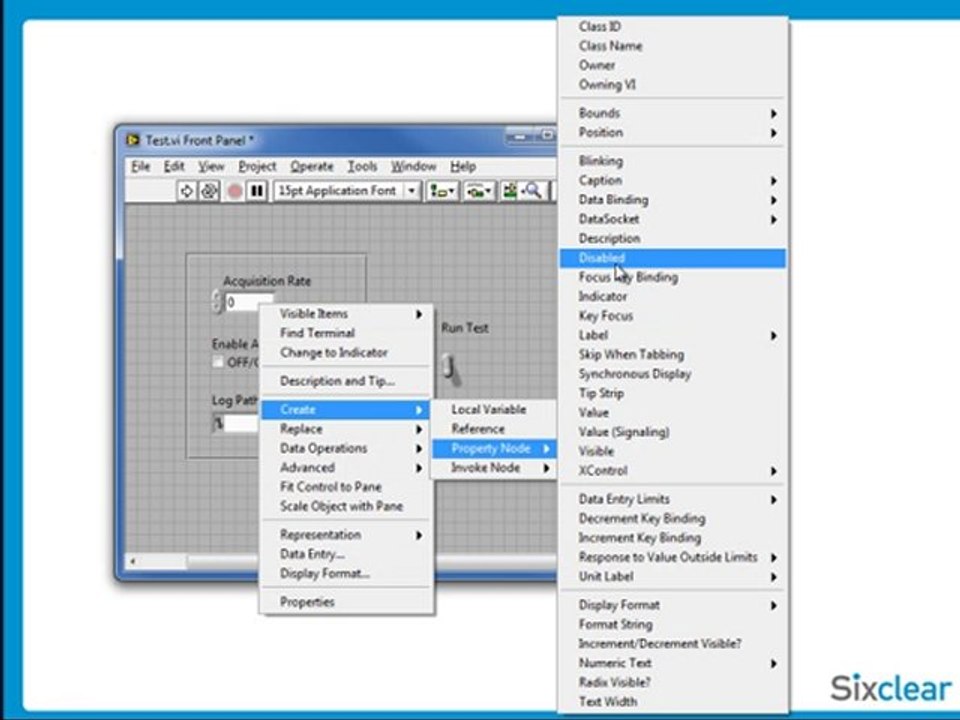Expand the Data Operations submenu
The image size is (960, 720).
point(347,448)
